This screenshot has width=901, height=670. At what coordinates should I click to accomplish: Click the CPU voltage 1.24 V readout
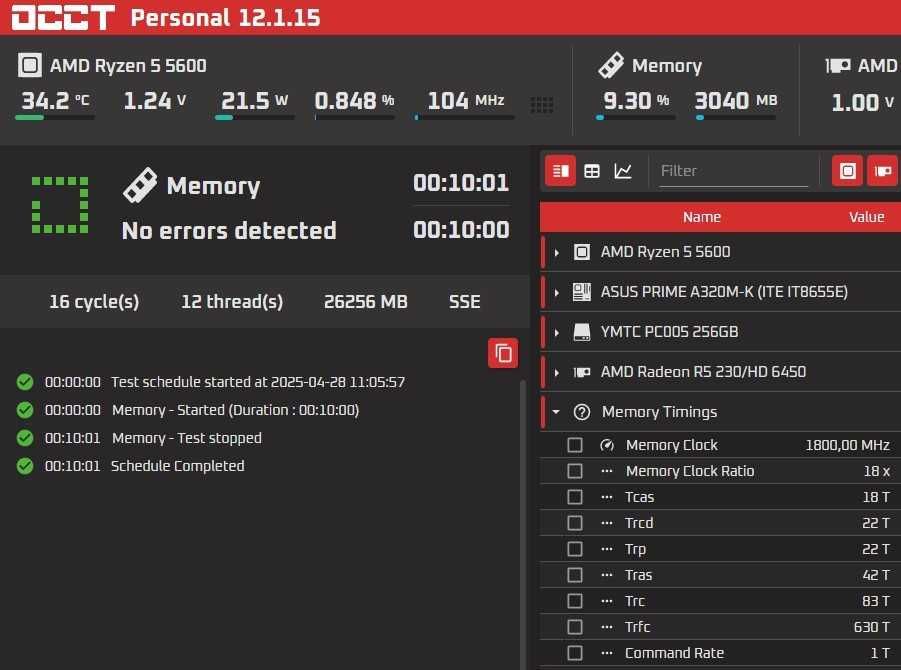click(155, 101)
